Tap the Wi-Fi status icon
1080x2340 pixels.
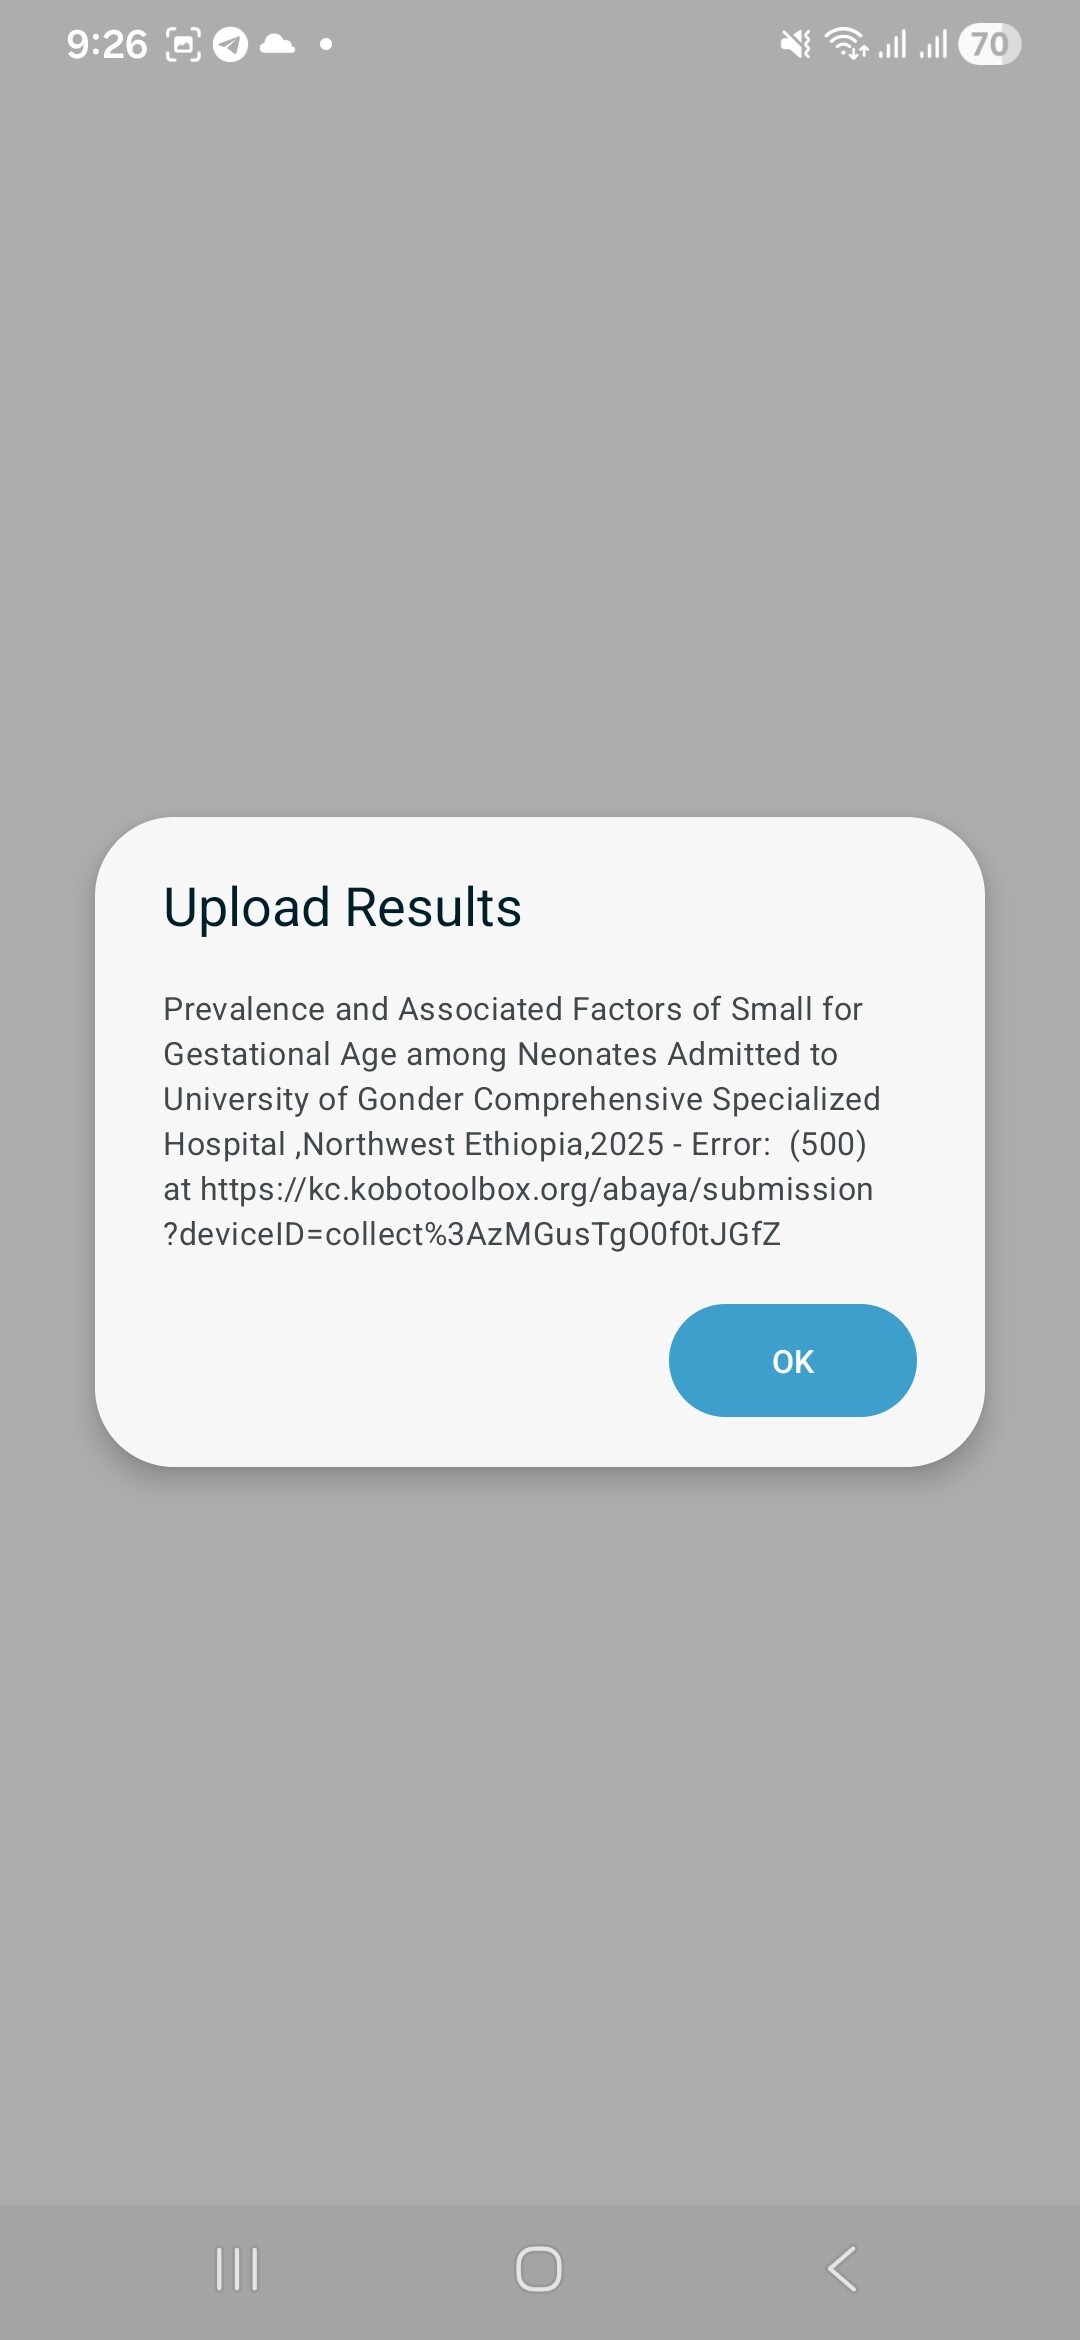[846, 44]
